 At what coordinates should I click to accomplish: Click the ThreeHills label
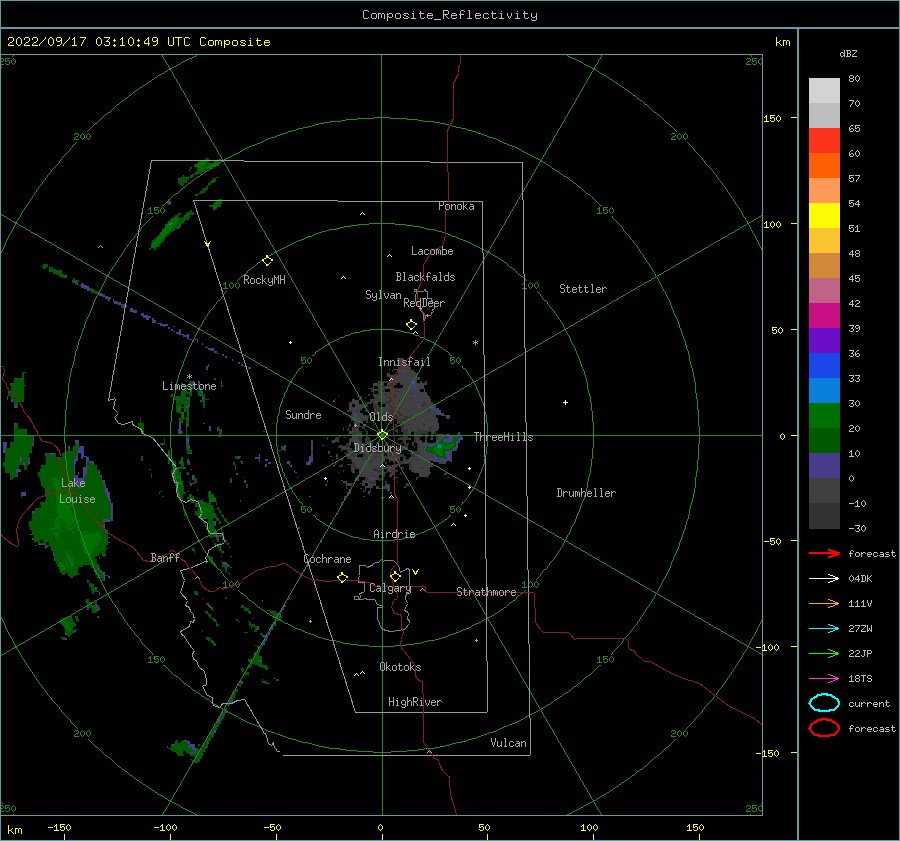click(x=503, y=437)
